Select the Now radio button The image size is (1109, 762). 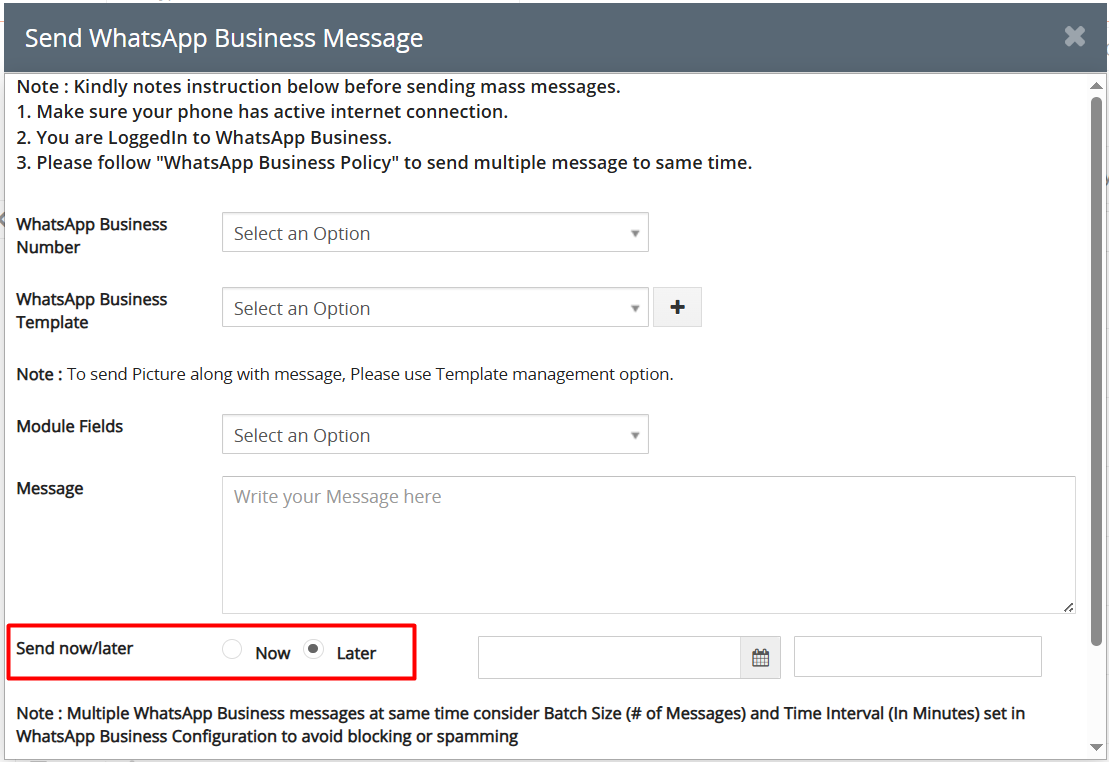pyautogui.click(x=232, y=649)
